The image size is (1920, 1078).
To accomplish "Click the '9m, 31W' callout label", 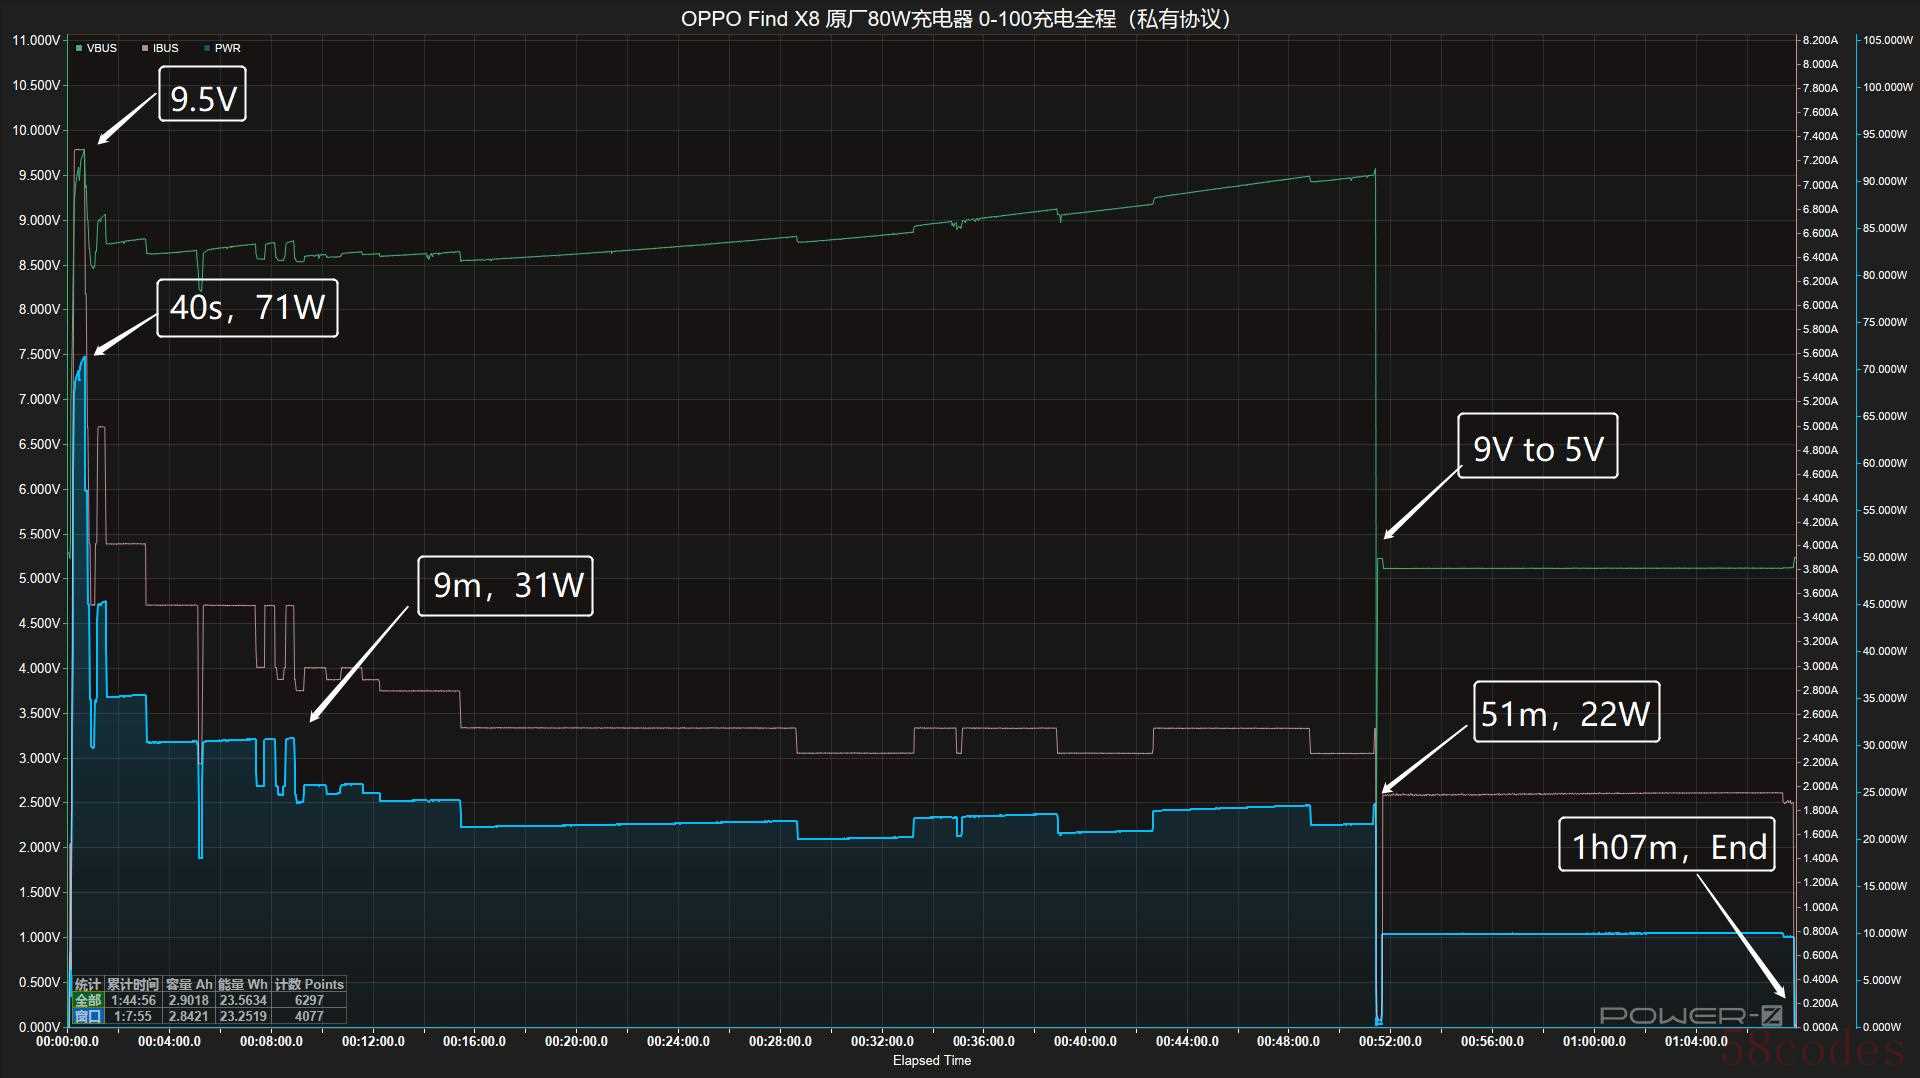I will (506, 585).
